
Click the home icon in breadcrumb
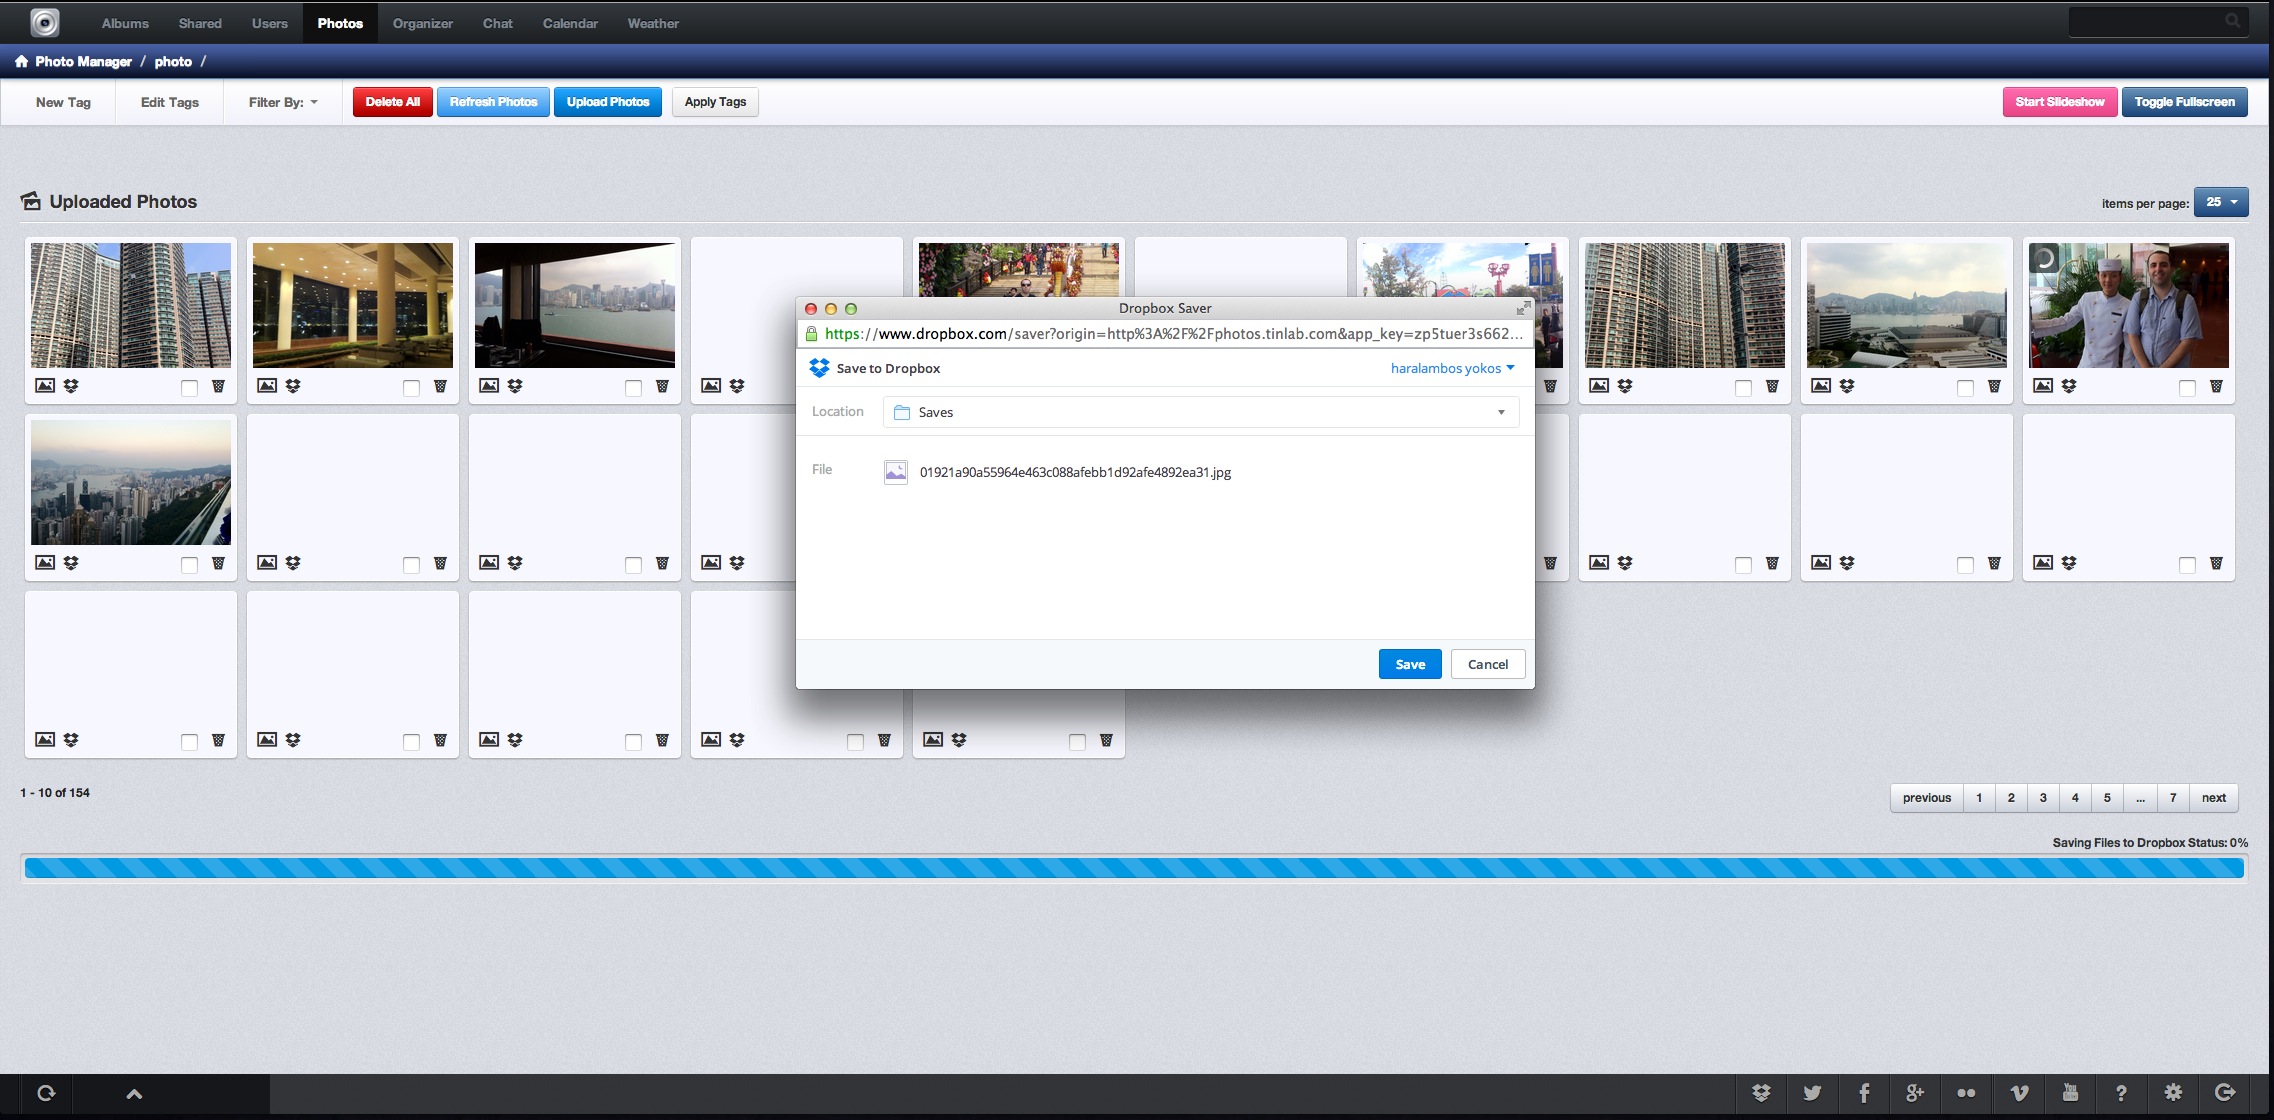(21, 61)
